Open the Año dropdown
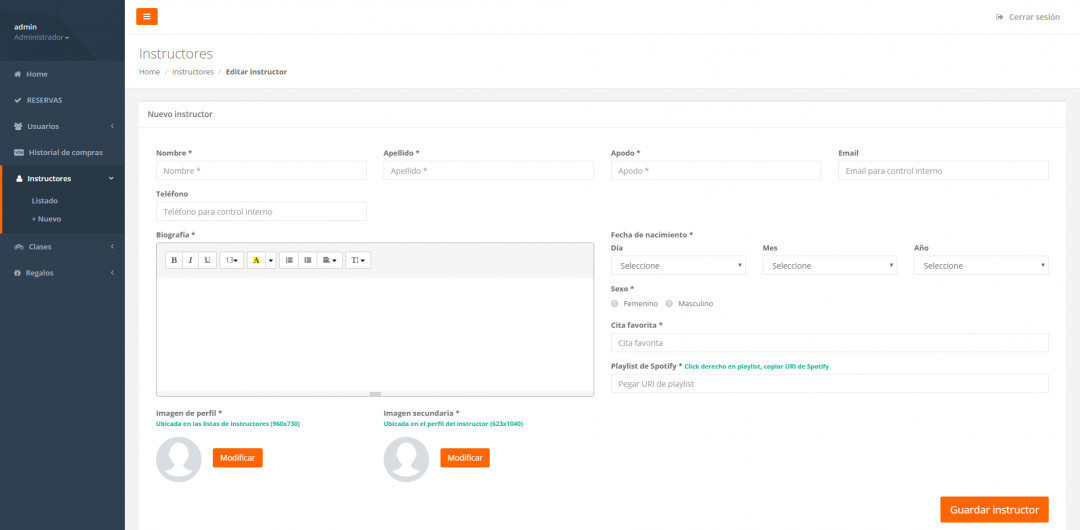Image resolution: width=1080 pixels, height=530 pixels. tap(981, 265)
